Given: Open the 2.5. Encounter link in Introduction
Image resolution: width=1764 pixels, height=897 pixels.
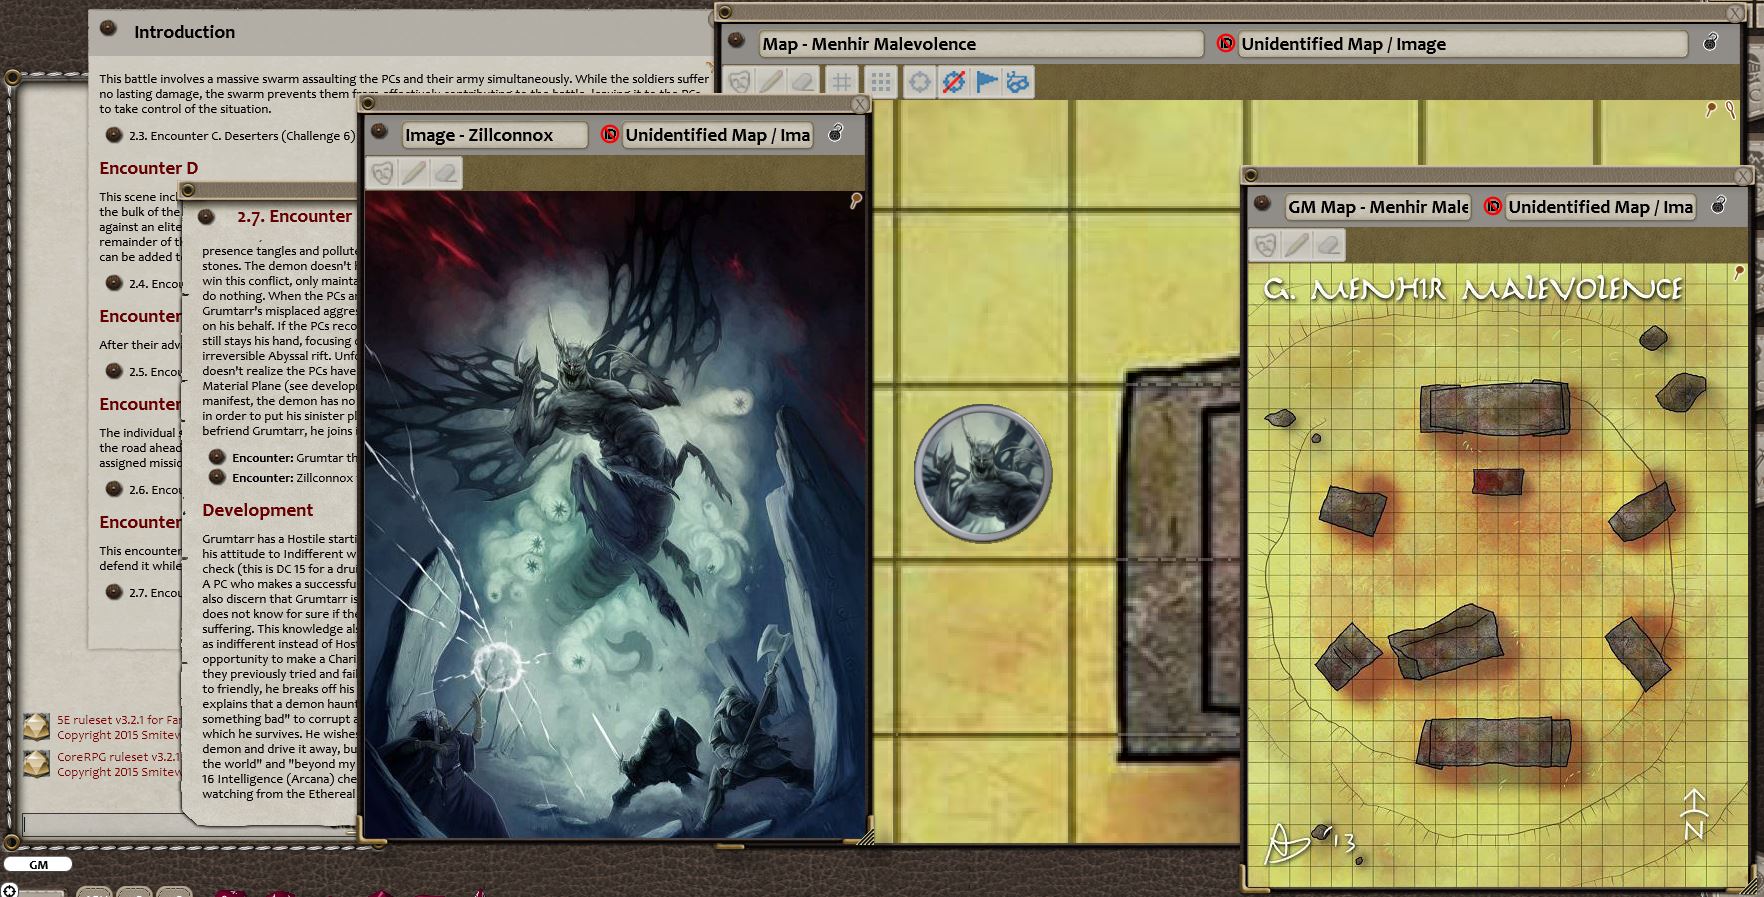Looking at the screenshot, I should [114, 371].
